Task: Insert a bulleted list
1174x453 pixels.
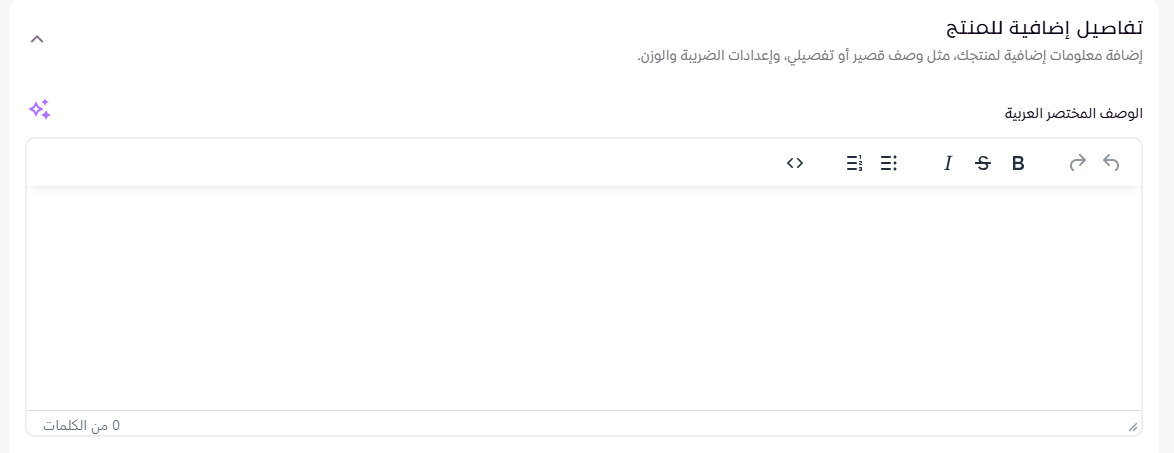Action: click(x=889, y=163)
